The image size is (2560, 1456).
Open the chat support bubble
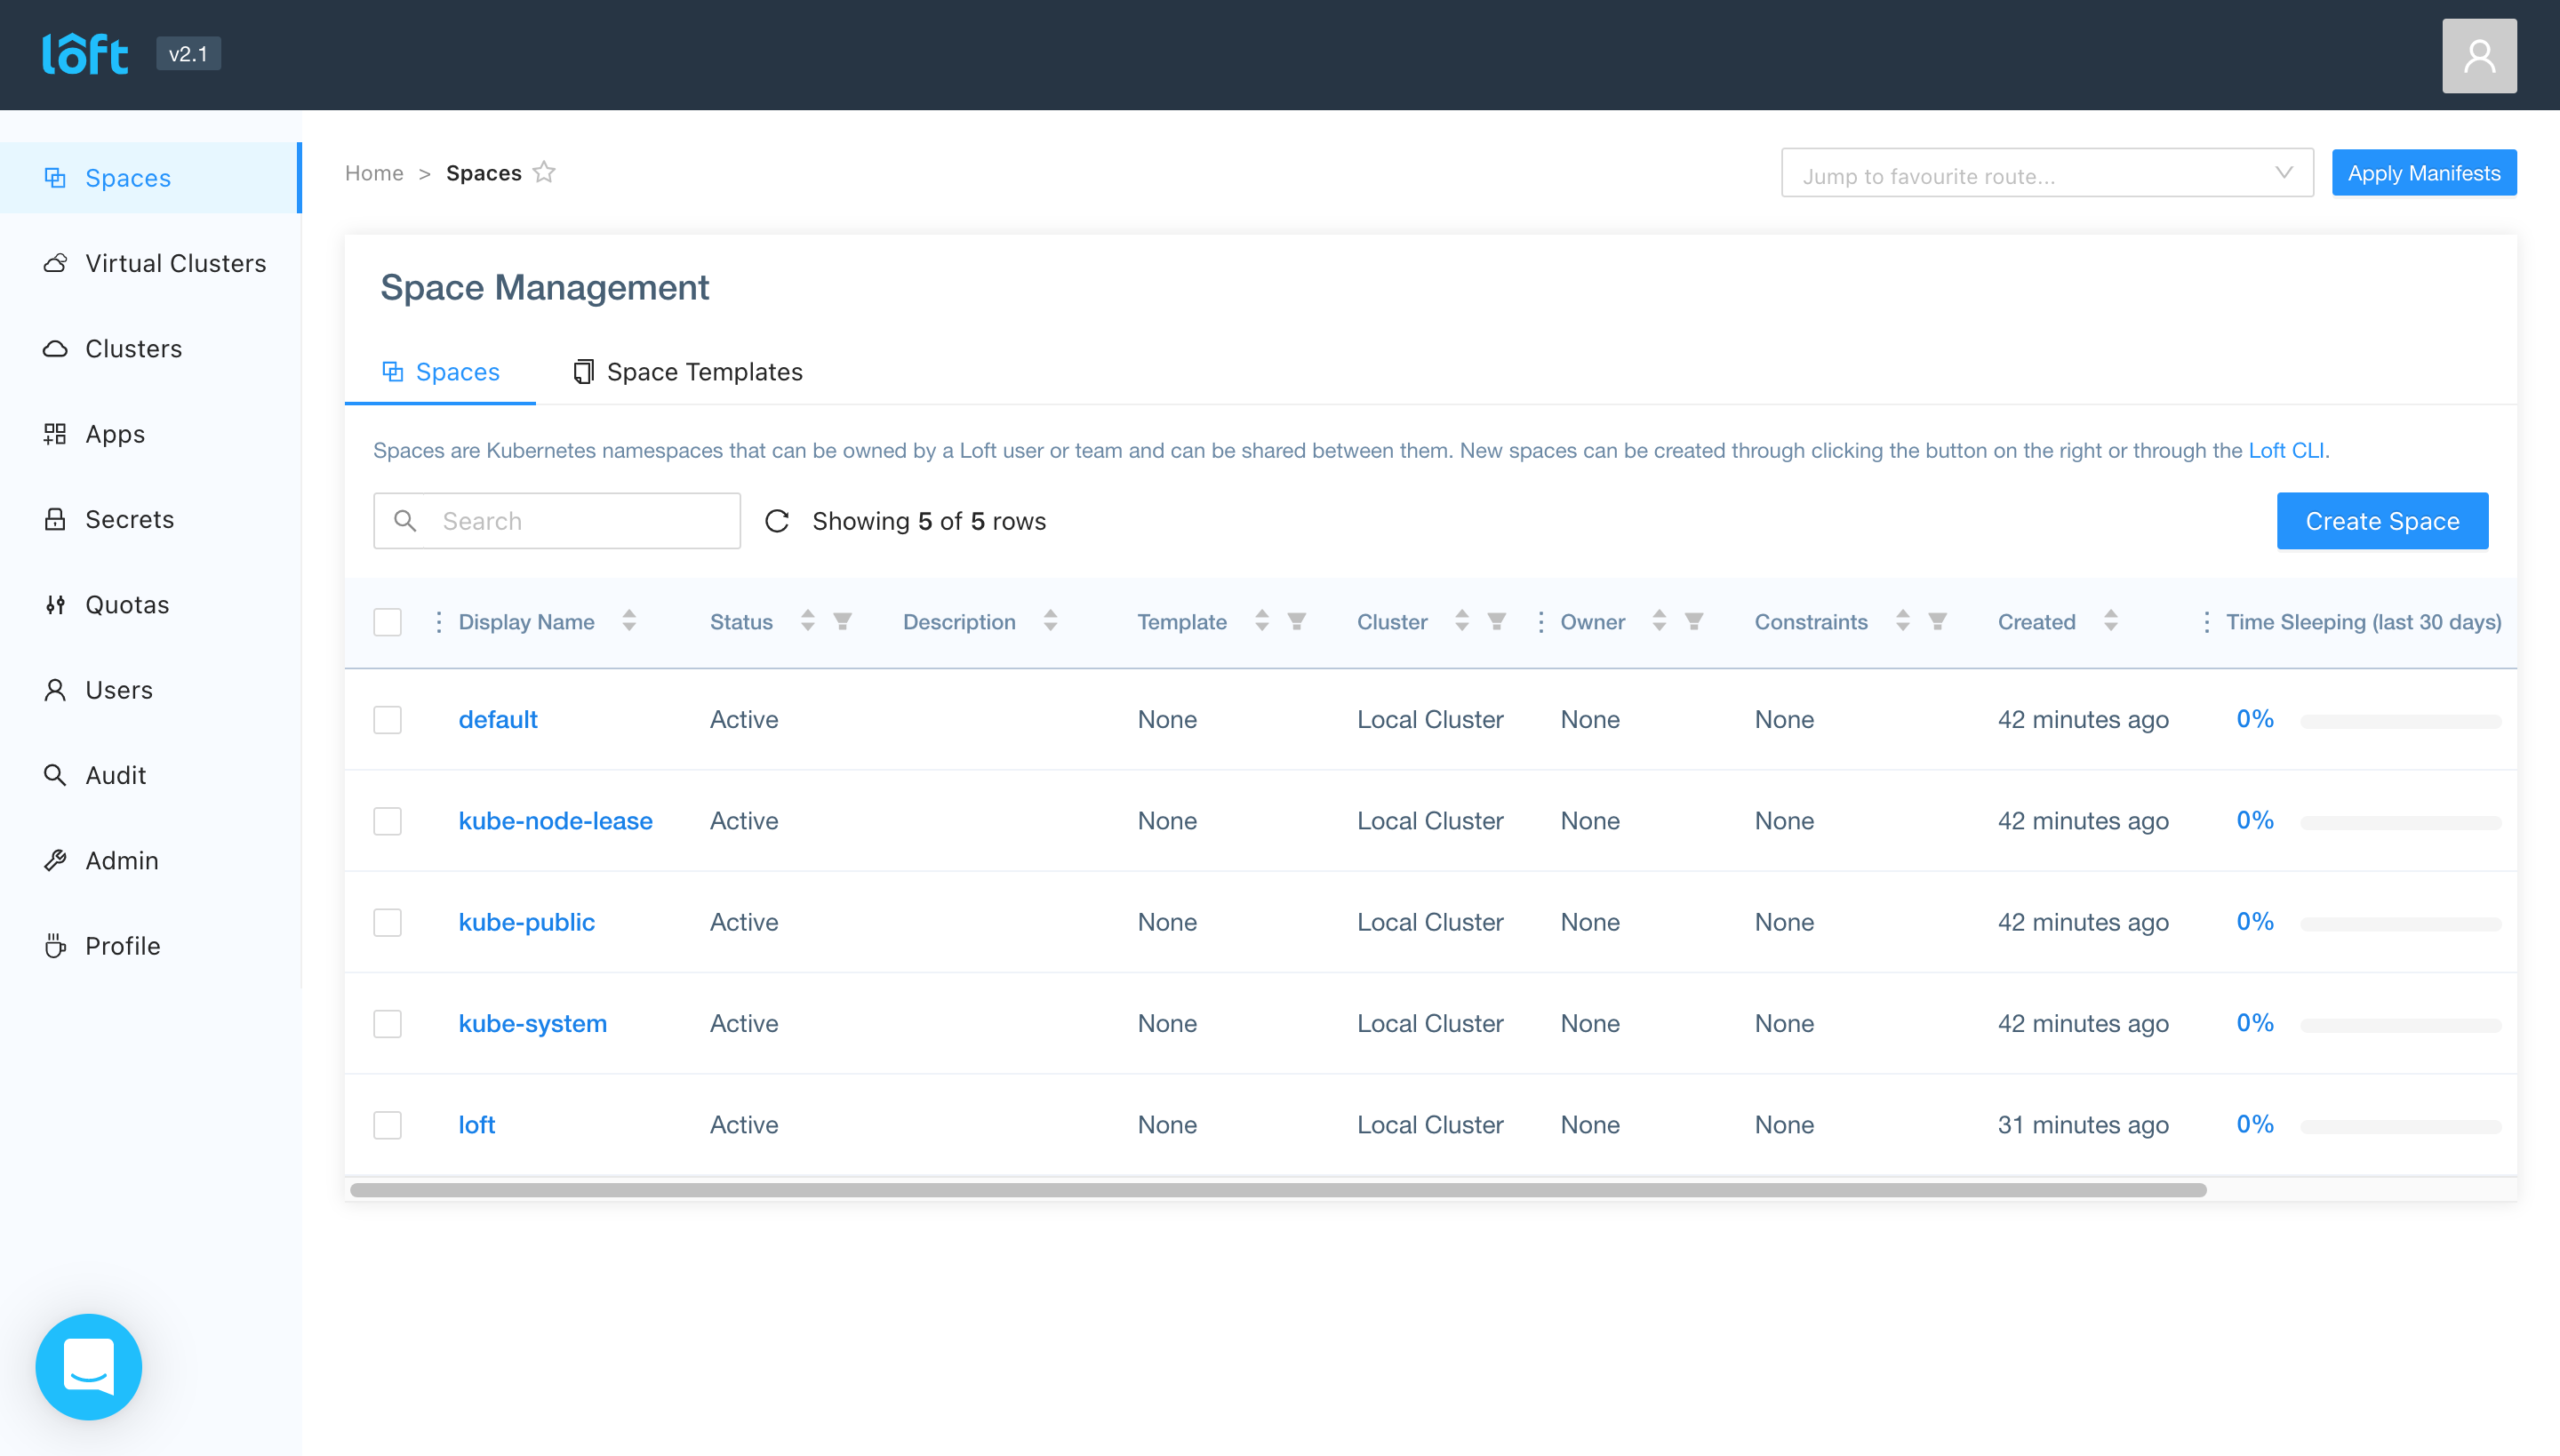(x=89, y=1366)
